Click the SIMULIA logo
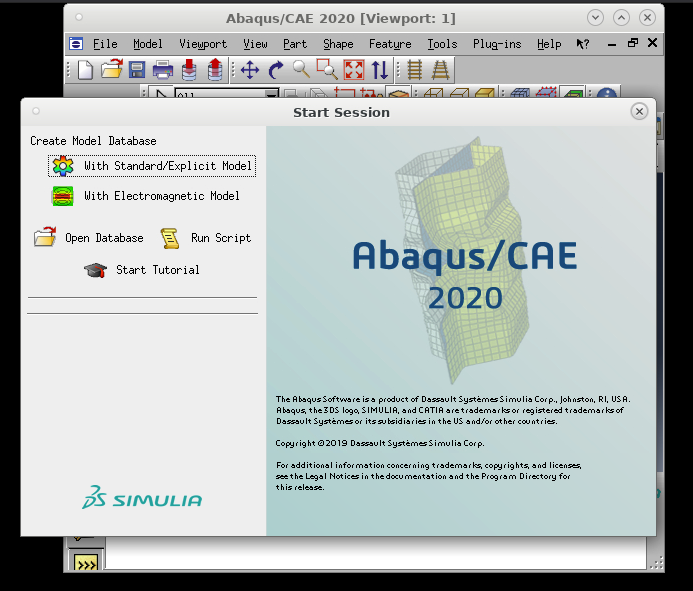693x591 pixels. (142, 498)
